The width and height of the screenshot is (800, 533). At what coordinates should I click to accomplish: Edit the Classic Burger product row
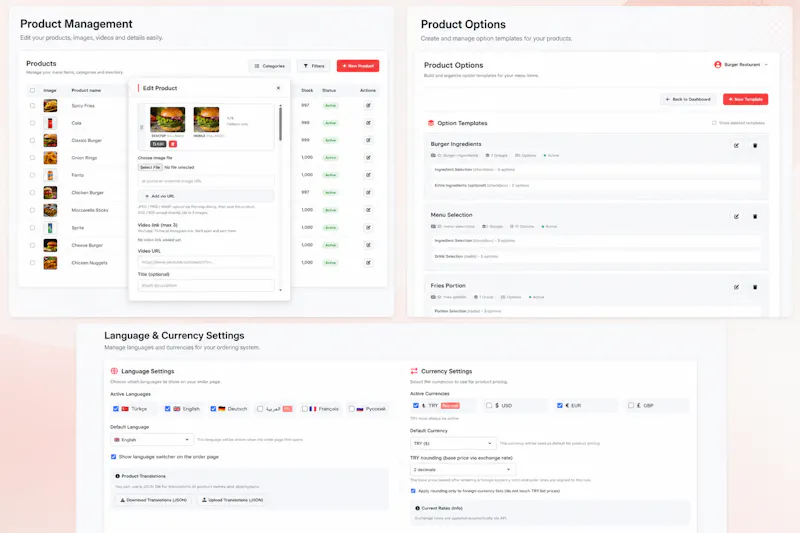(368, 140)
